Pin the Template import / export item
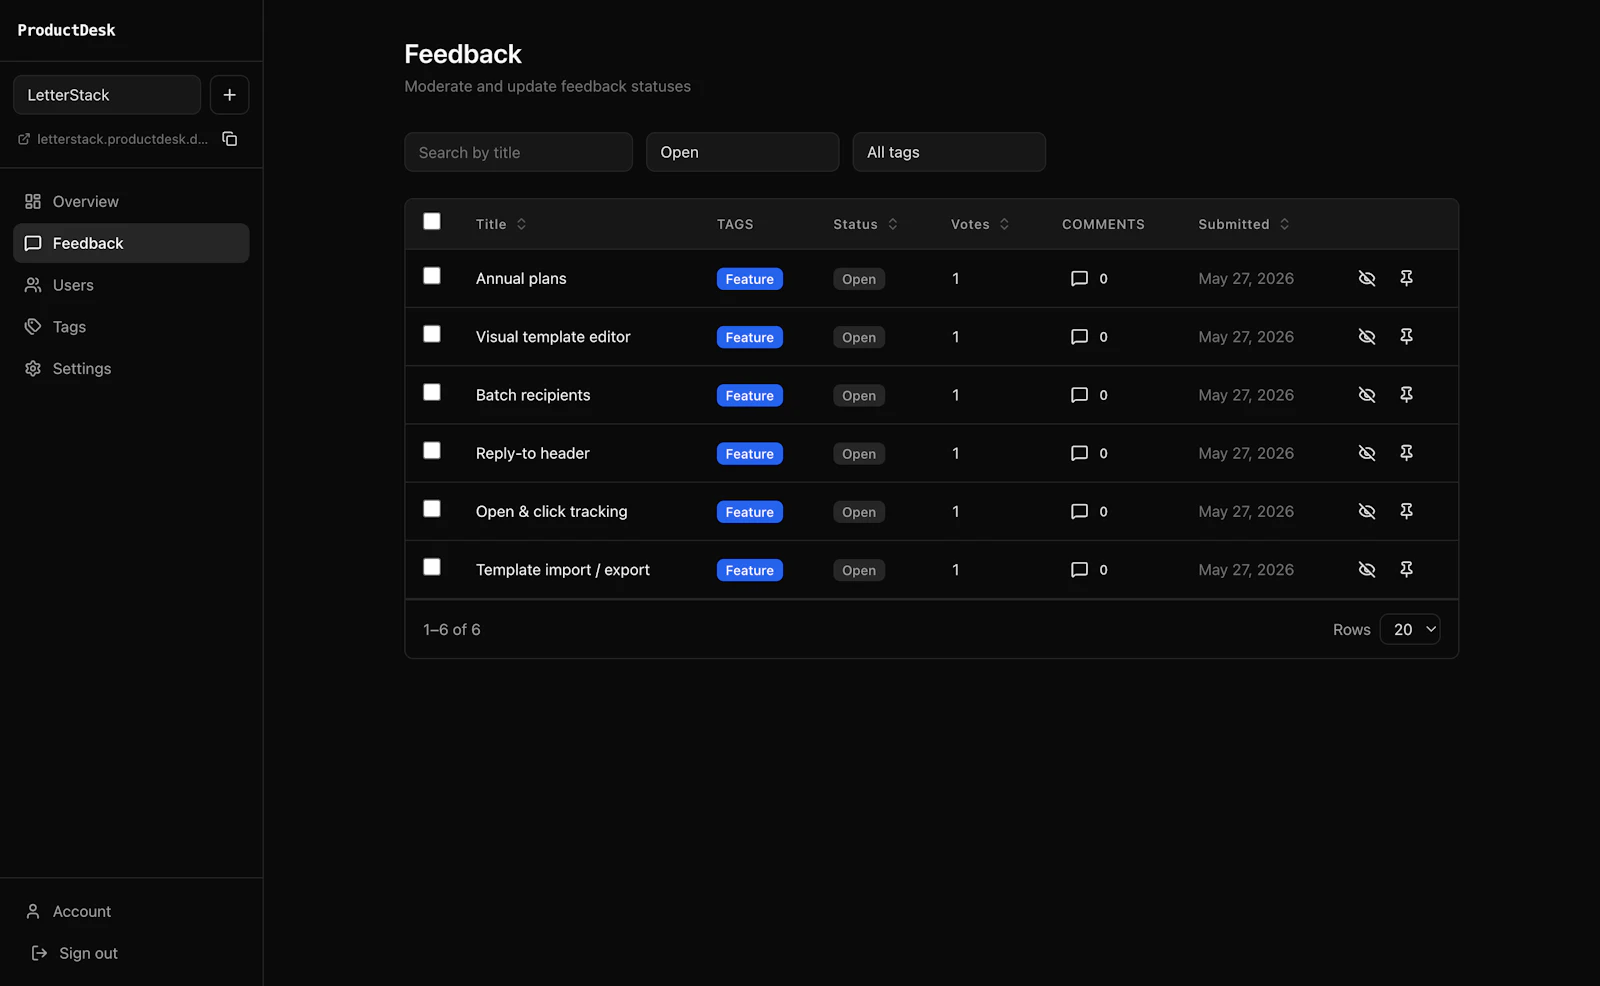Viewport: 1600px width, 986px height. [1406, 569]
